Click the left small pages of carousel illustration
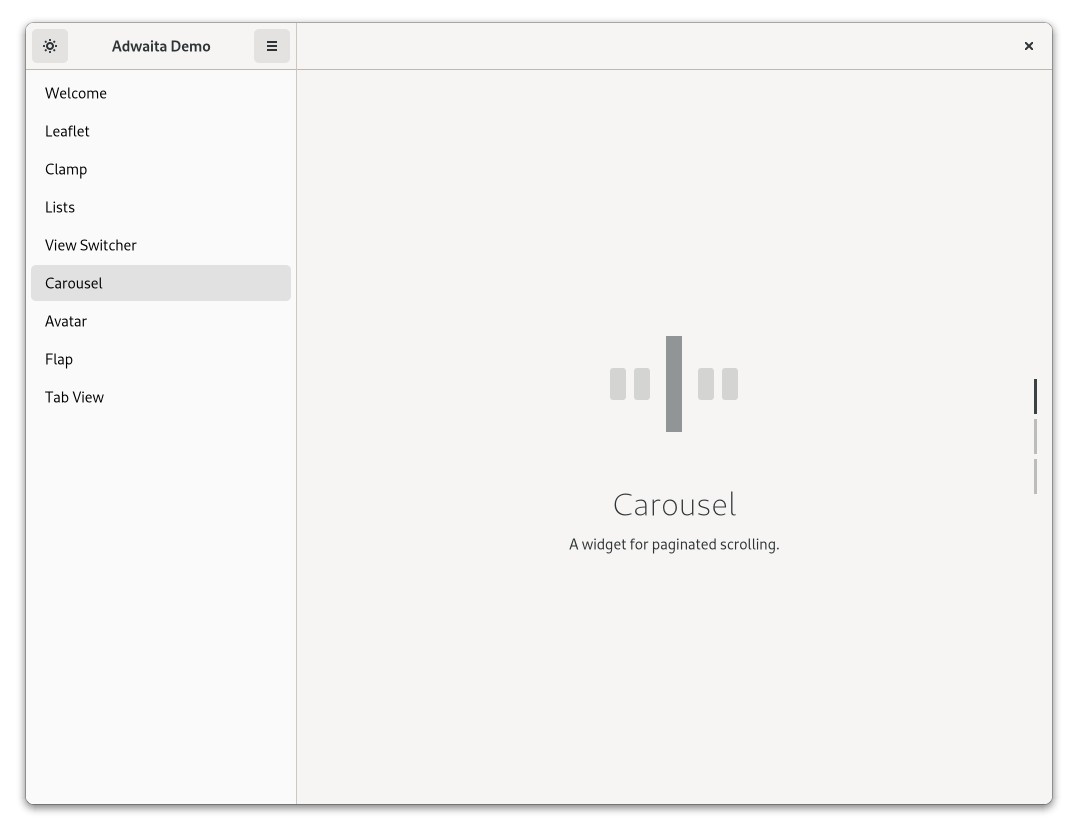The image size is (1078, 833). point(630,384)
